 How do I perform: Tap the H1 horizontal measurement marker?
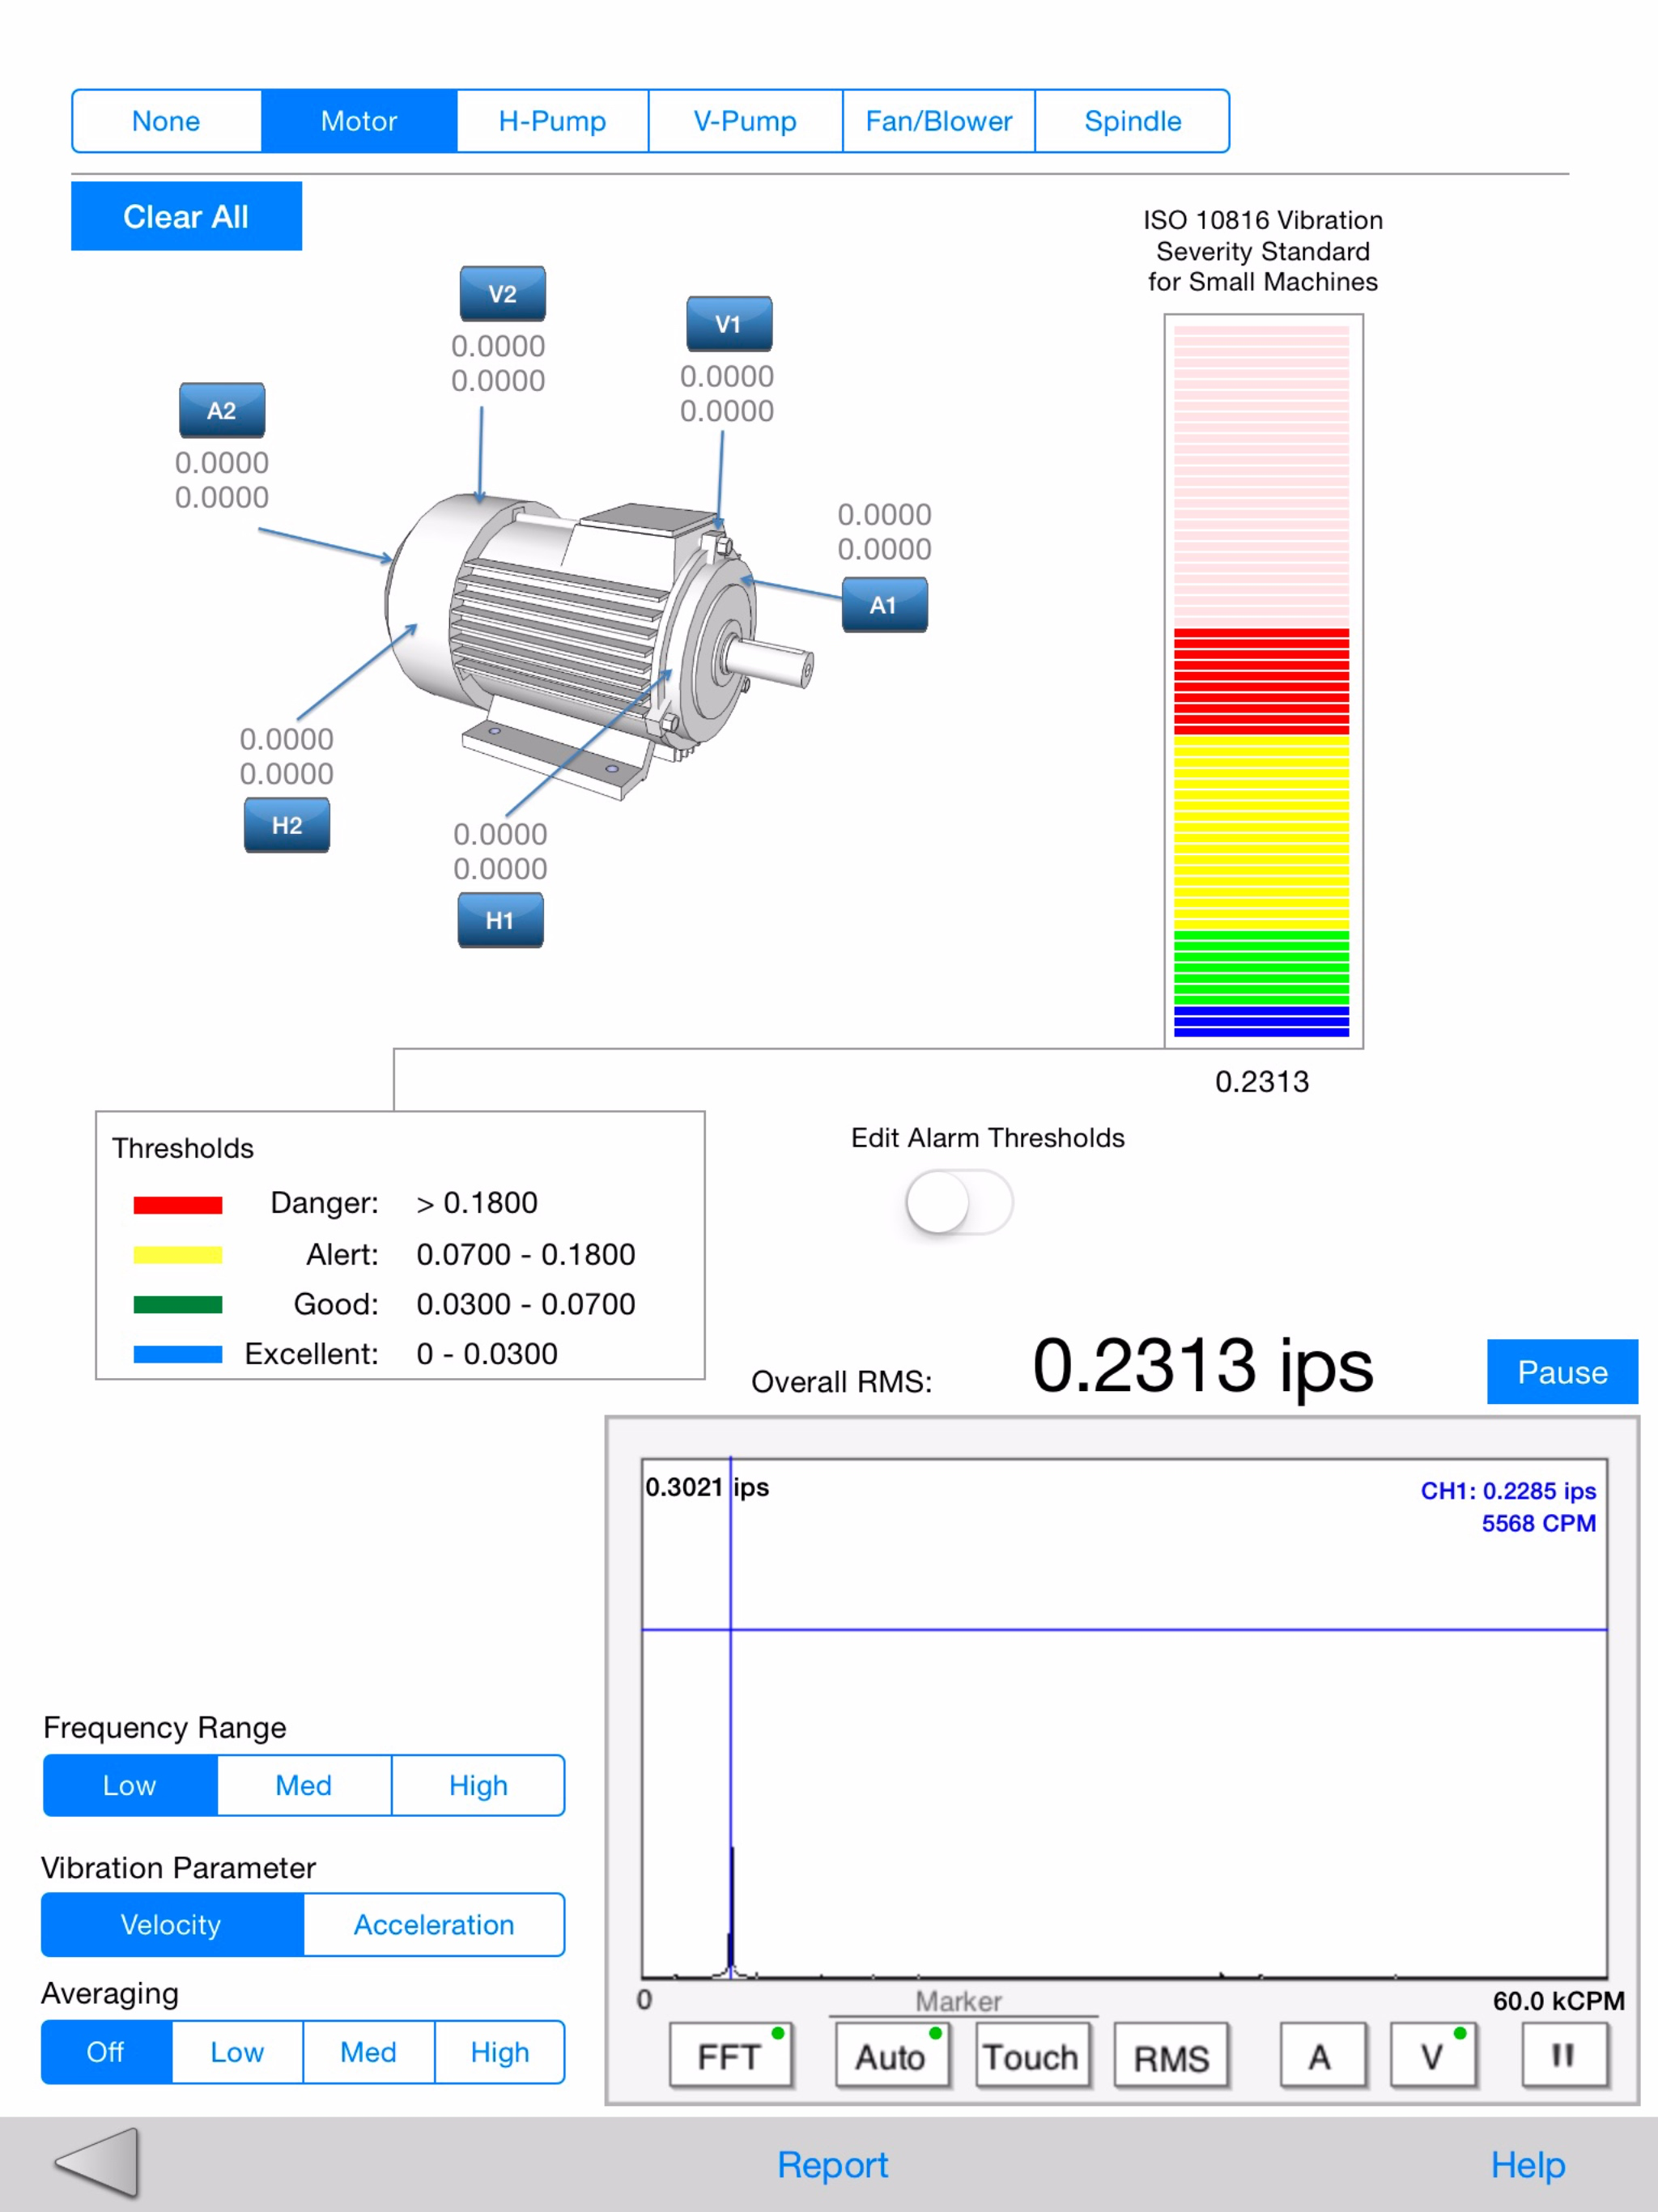coord(500,920)
